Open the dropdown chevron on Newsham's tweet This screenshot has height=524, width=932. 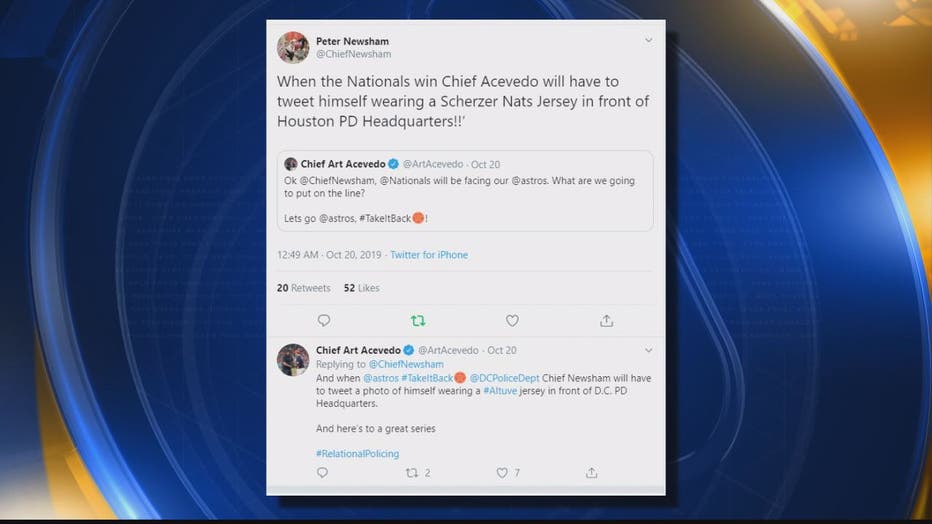click(648, 40)
